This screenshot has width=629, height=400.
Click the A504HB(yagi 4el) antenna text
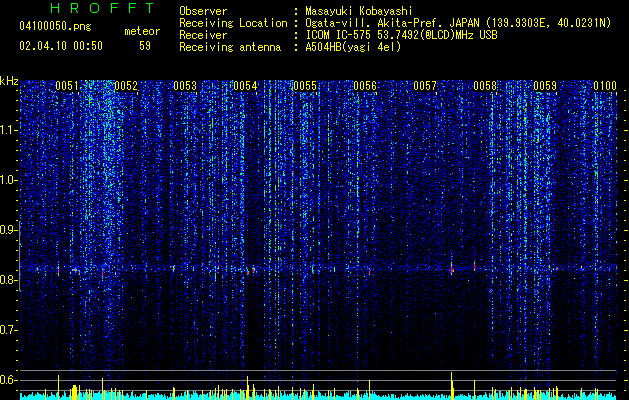coord(353,47)
